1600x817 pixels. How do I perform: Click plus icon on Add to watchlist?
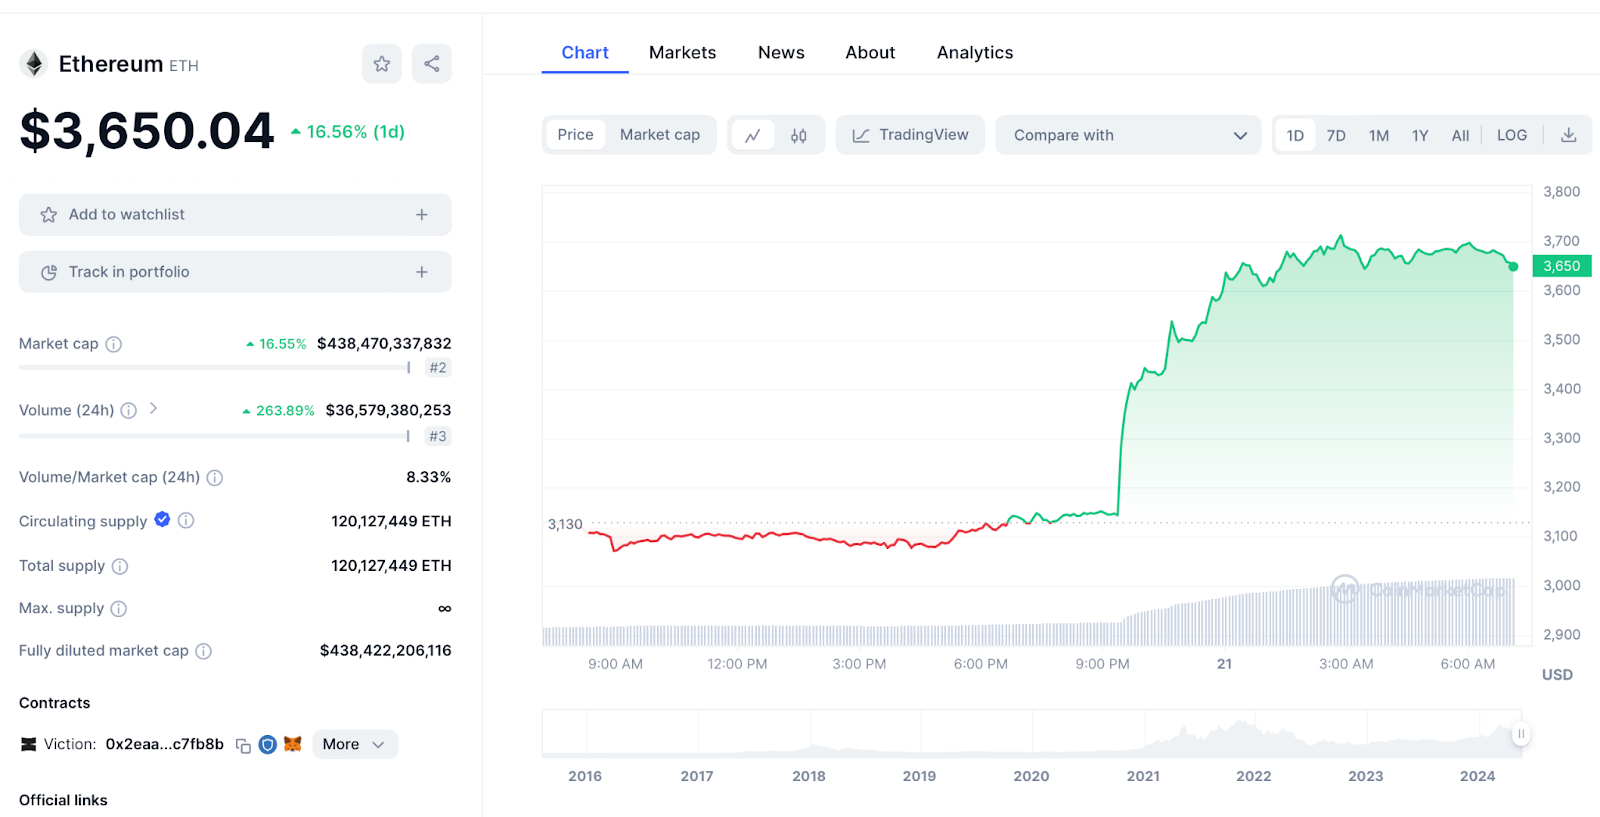click(422, 215)
